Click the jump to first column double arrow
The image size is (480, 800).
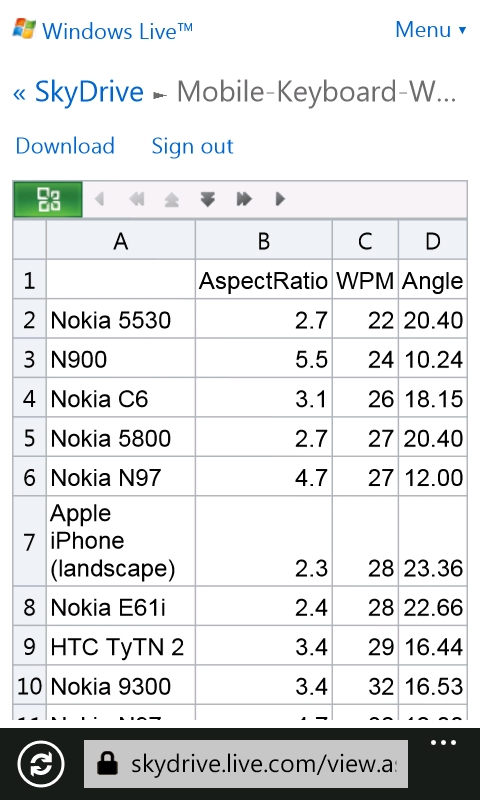click(x=136, y=199)
